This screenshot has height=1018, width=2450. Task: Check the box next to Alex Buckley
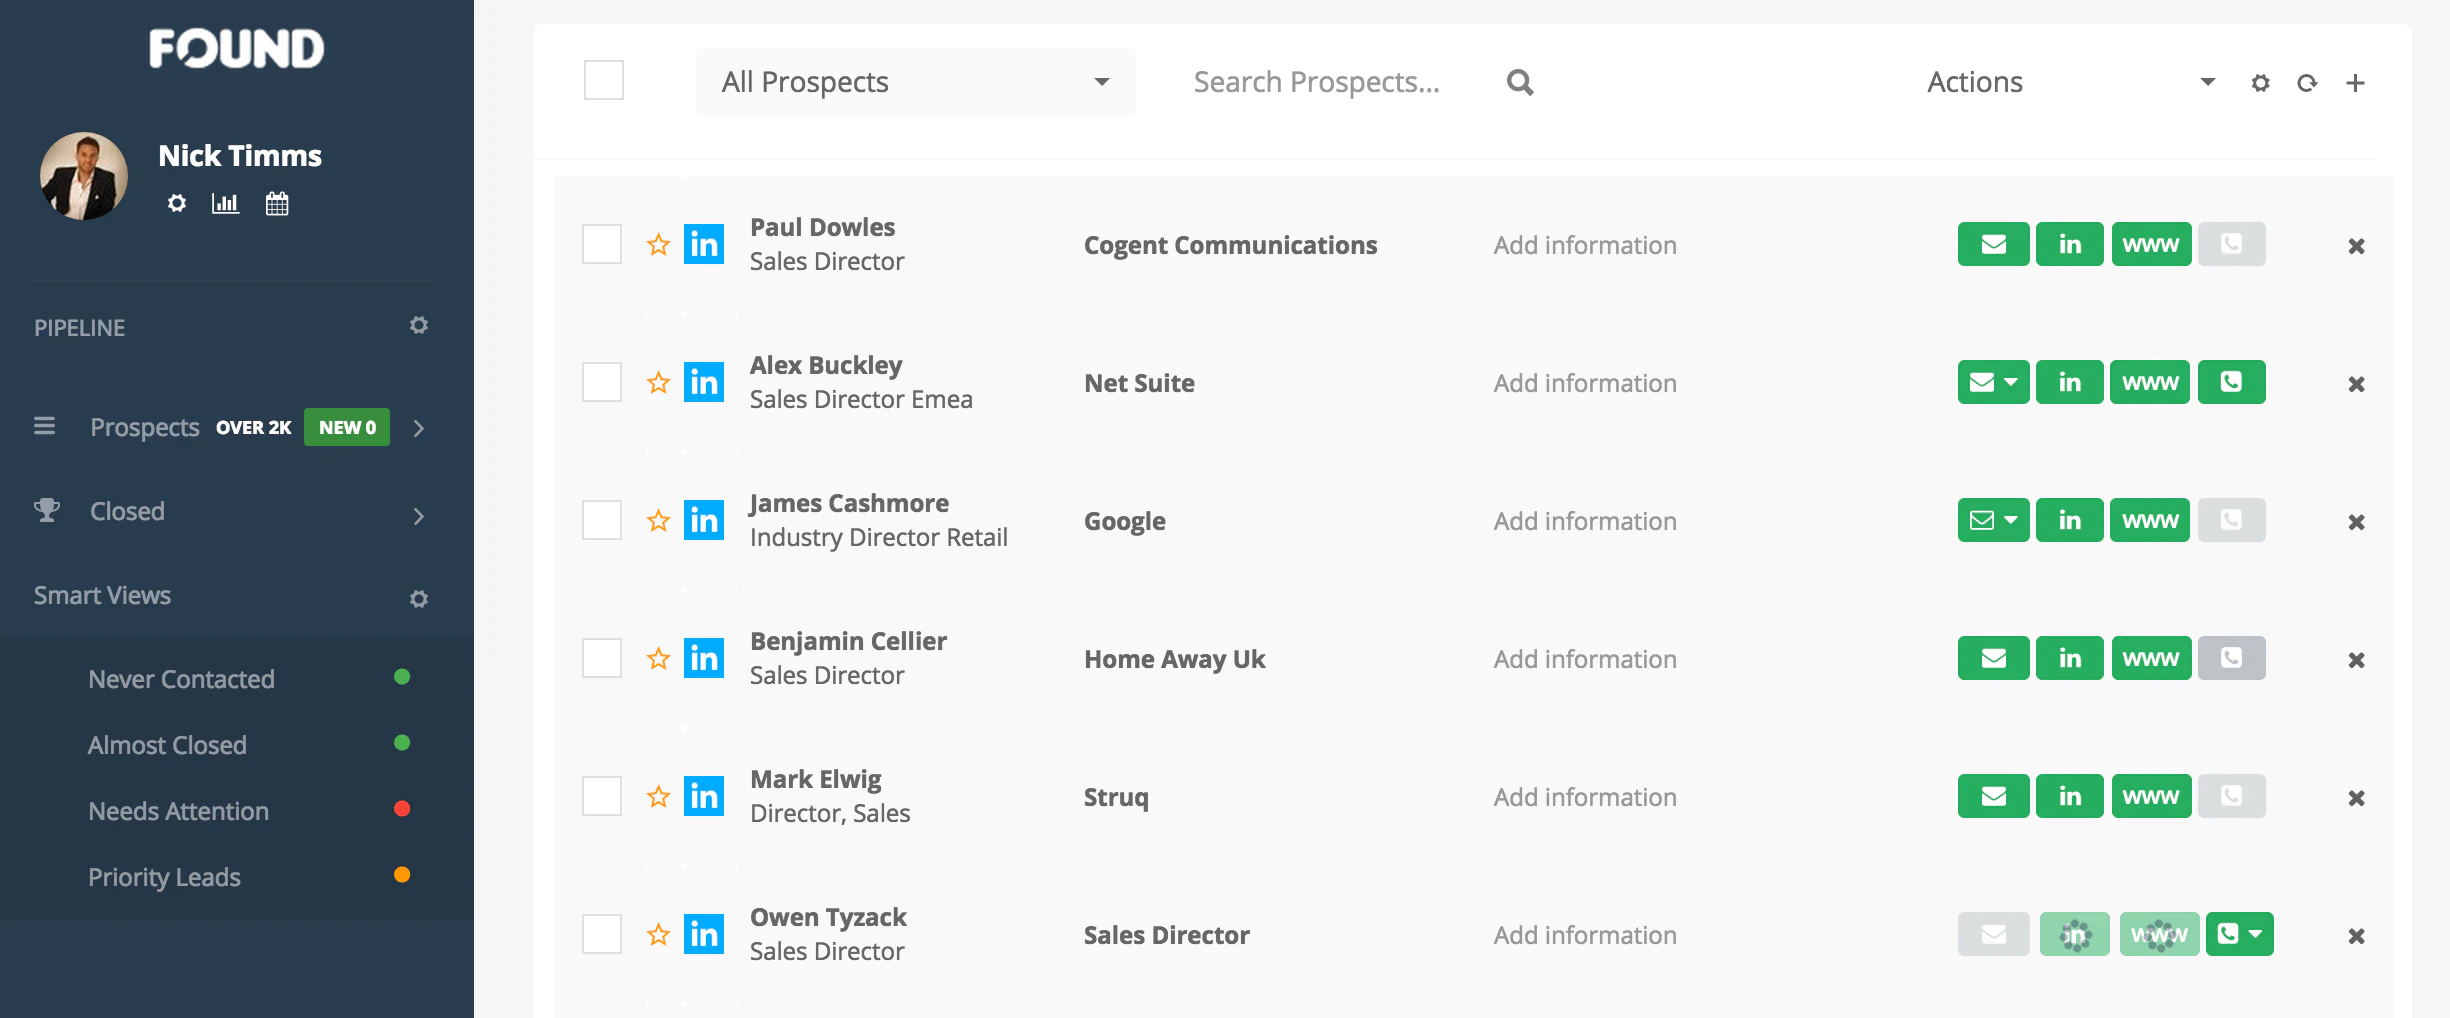pyautogui.click(x=602, y=383)
